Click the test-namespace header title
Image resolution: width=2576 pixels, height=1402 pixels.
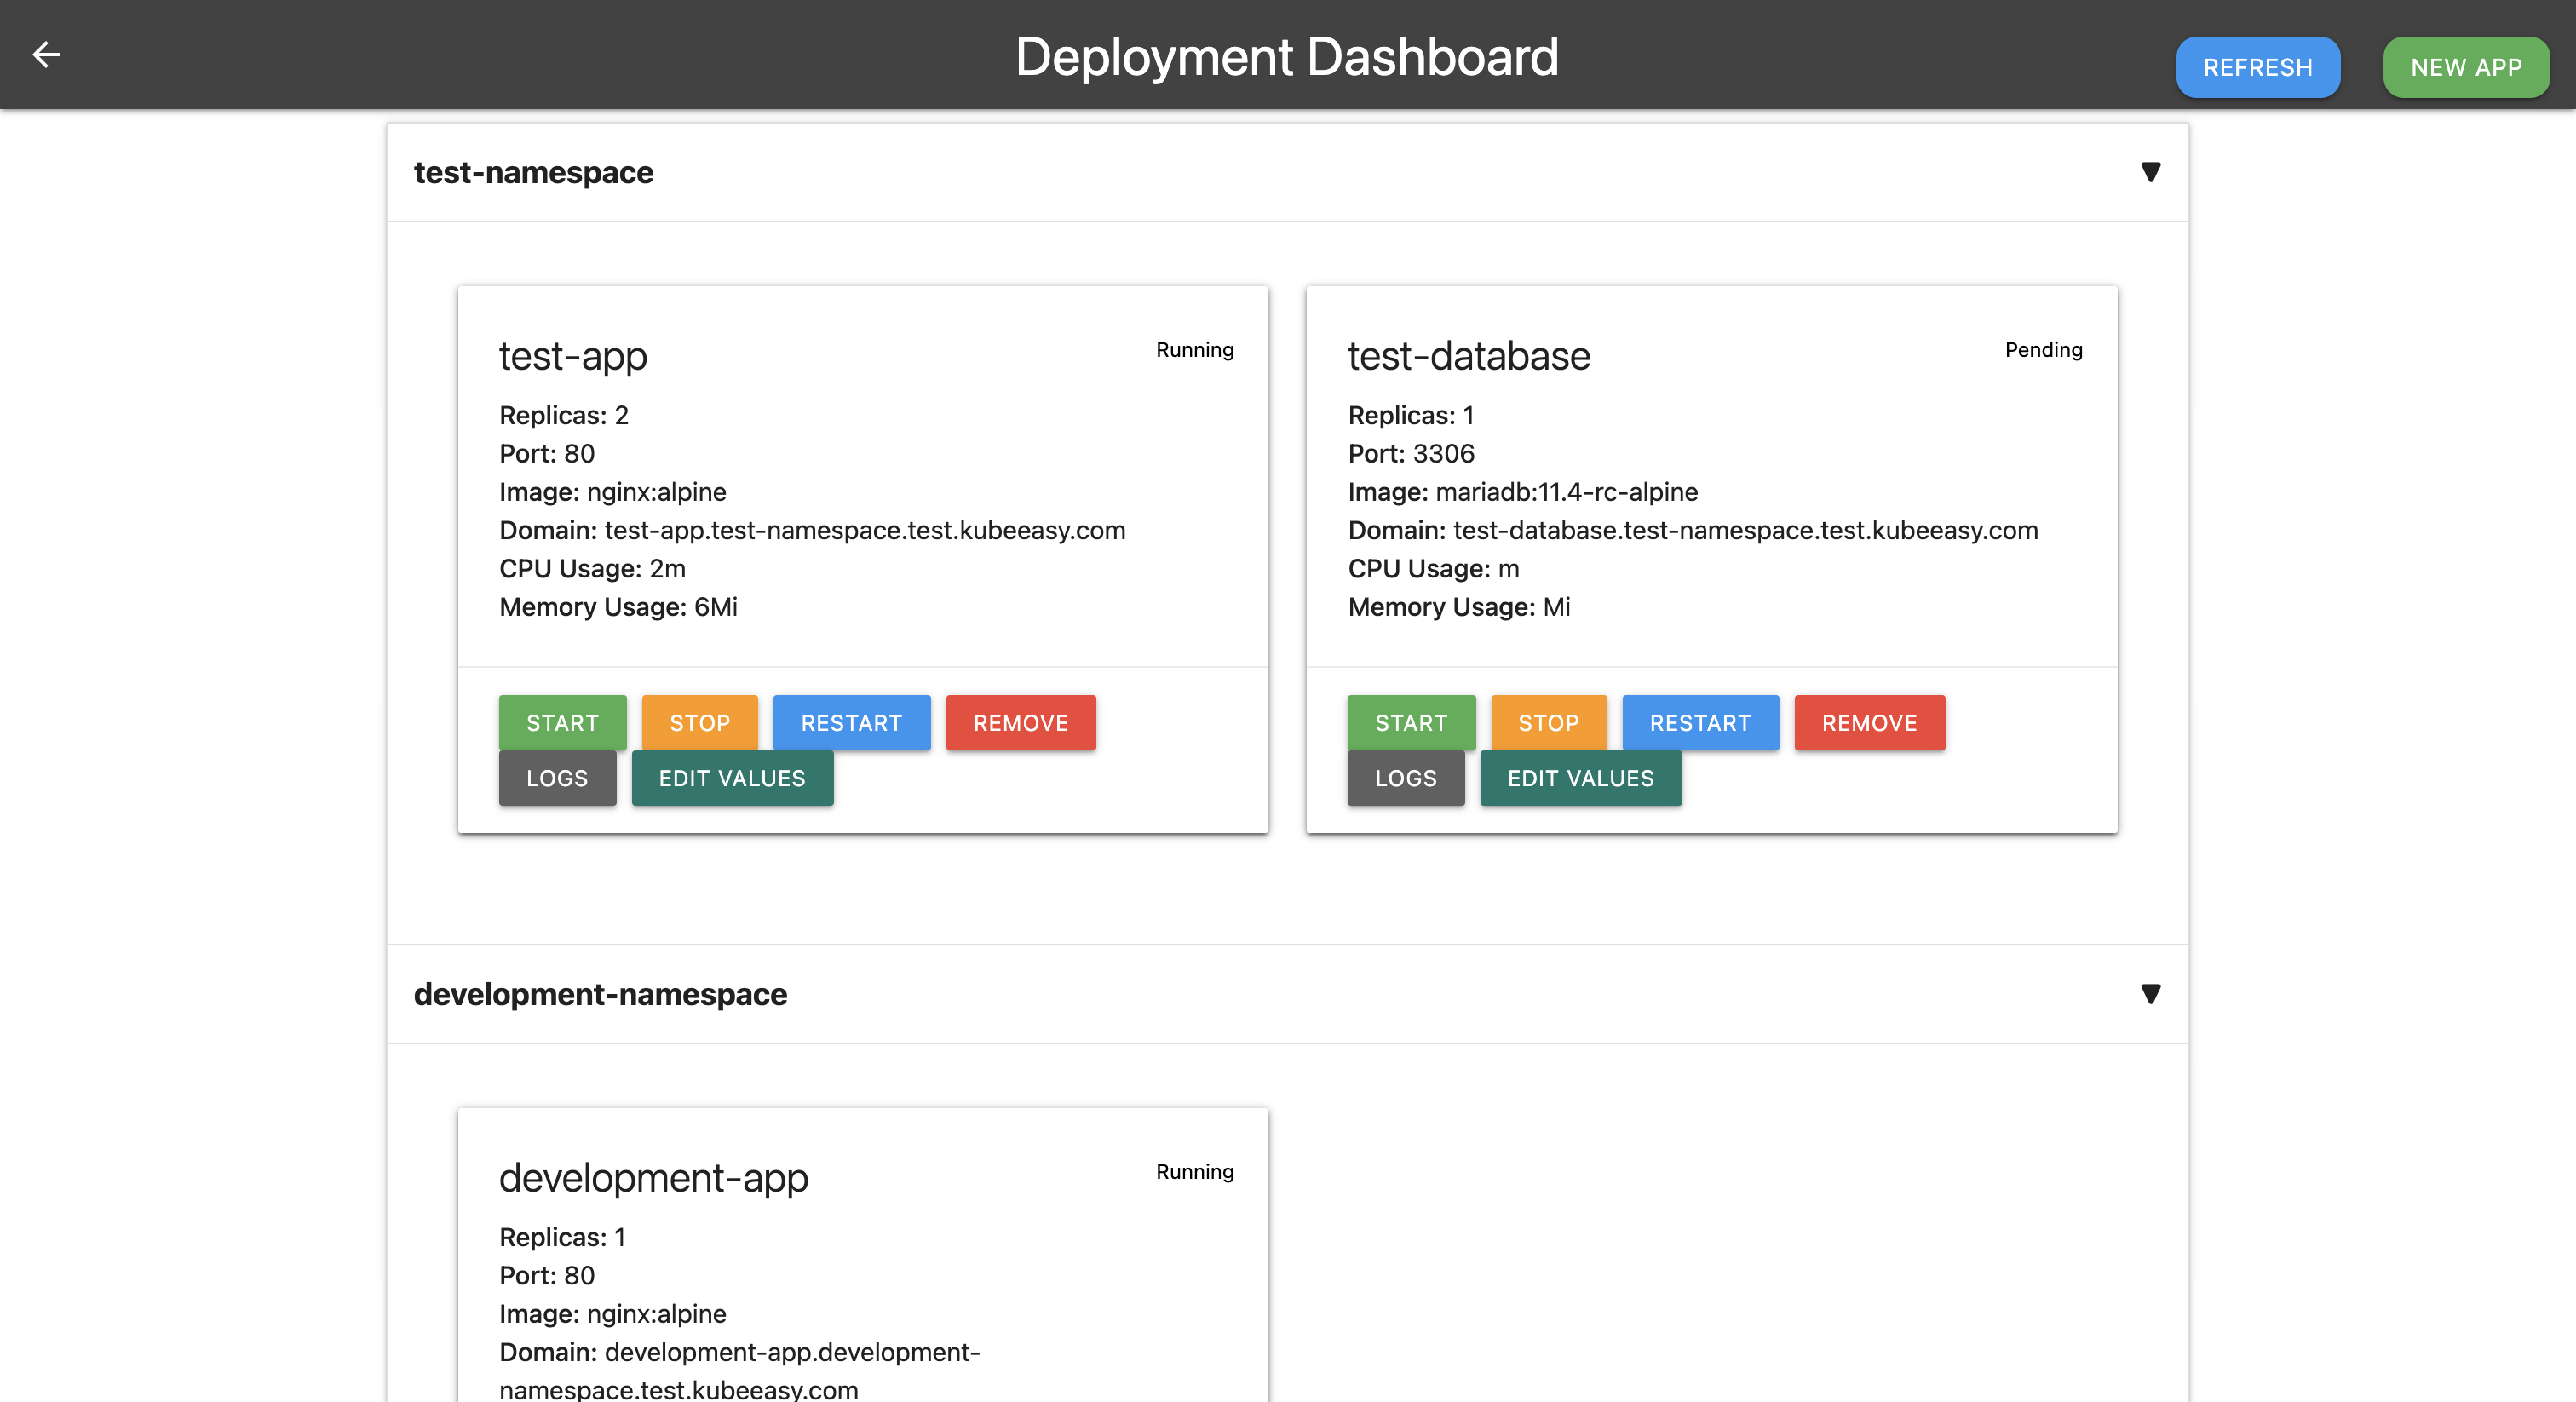tap(533, 172)
